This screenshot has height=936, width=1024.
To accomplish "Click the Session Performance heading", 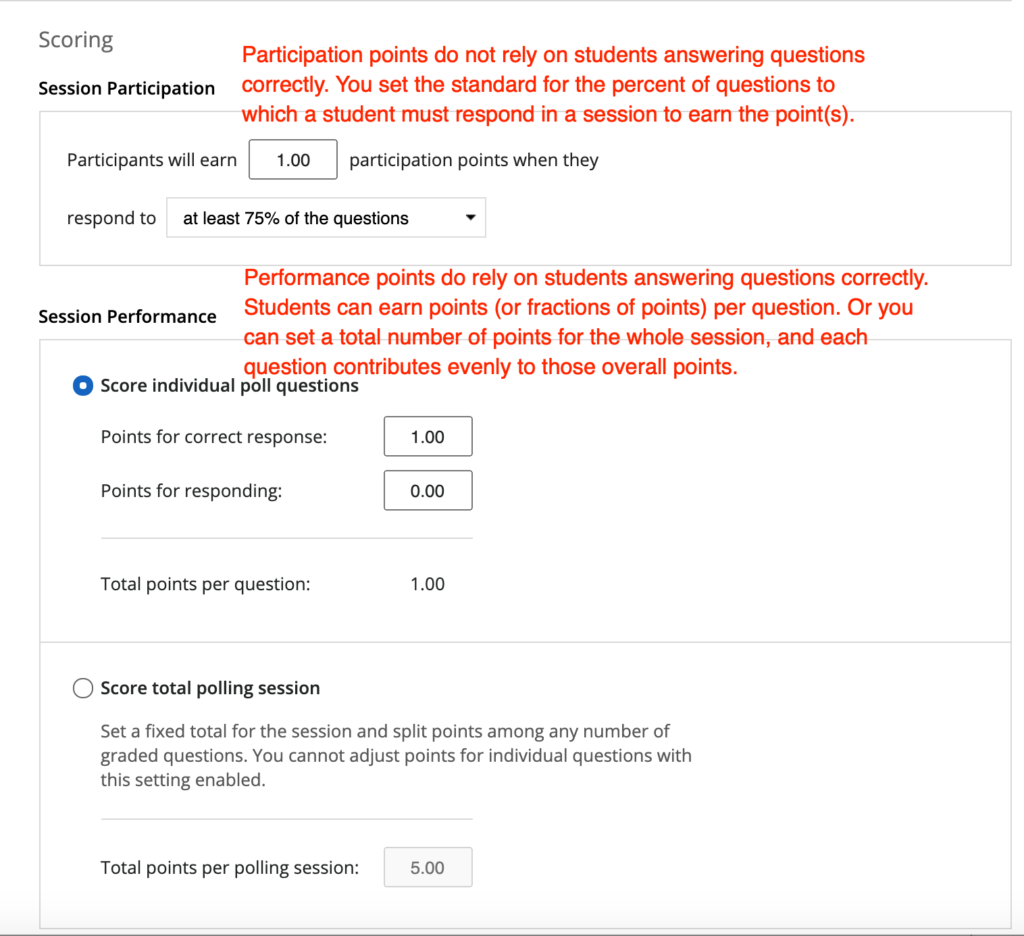I will pyautogui.click(x=127, y=317).
